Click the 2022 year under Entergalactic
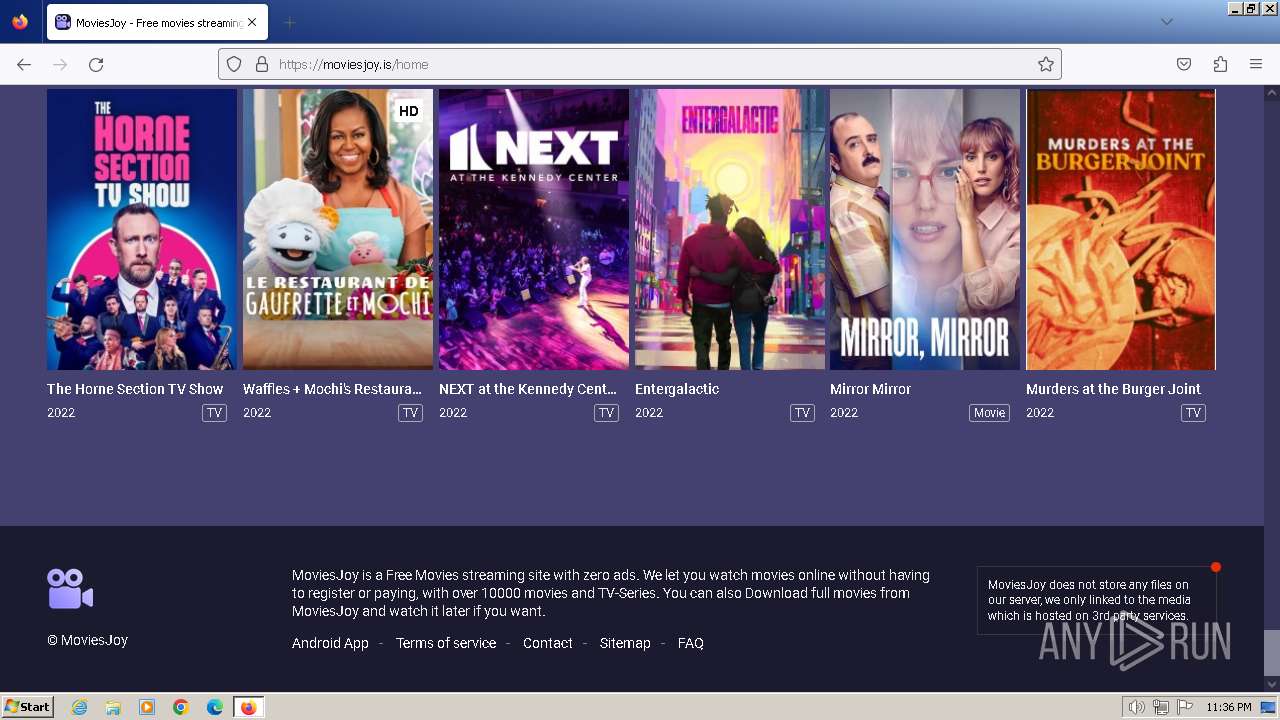 [649, 412]
